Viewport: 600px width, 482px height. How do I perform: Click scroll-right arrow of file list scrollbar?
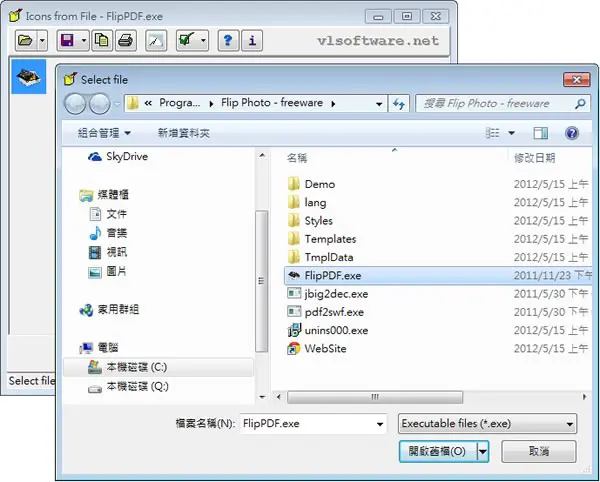[x=584, y=397]
